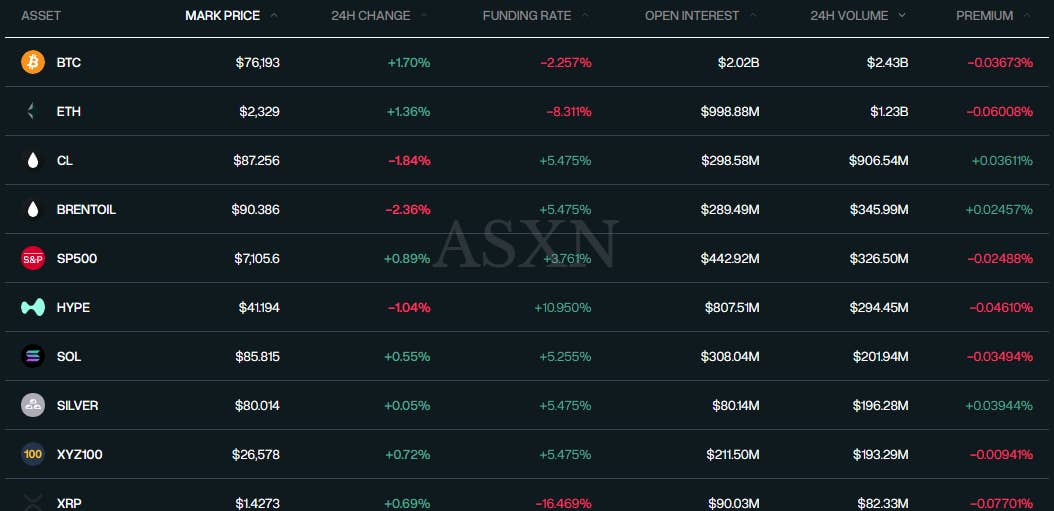1054x511 pixels.
Task: Click the Ethereum ETH asset icon
Action: (33, 111)
